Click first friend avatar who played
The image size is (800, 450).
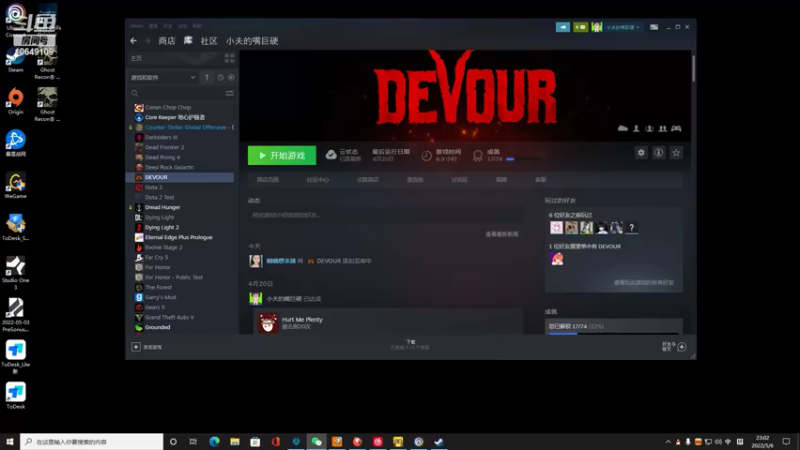[x=556, y=228]
